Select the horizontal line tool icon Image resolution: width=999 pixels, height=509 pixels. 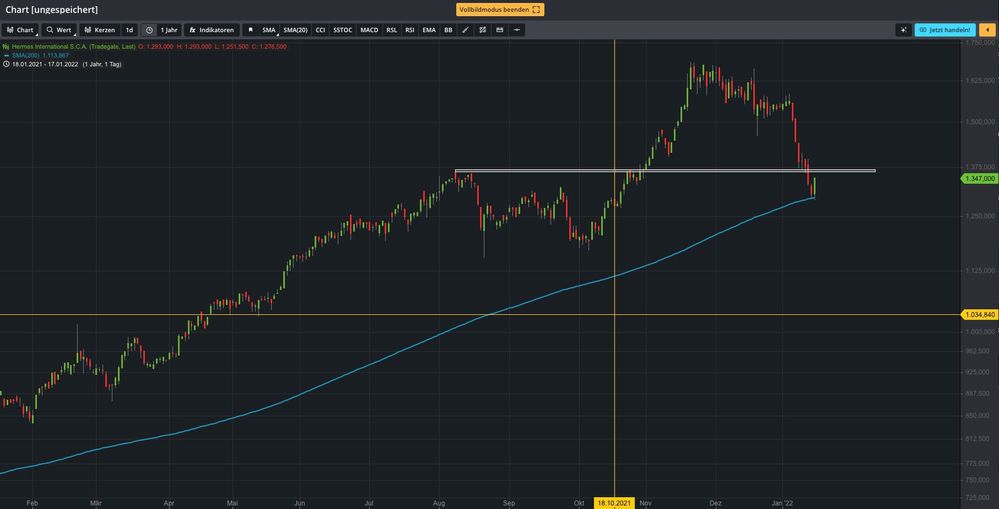tap(516, 30)
